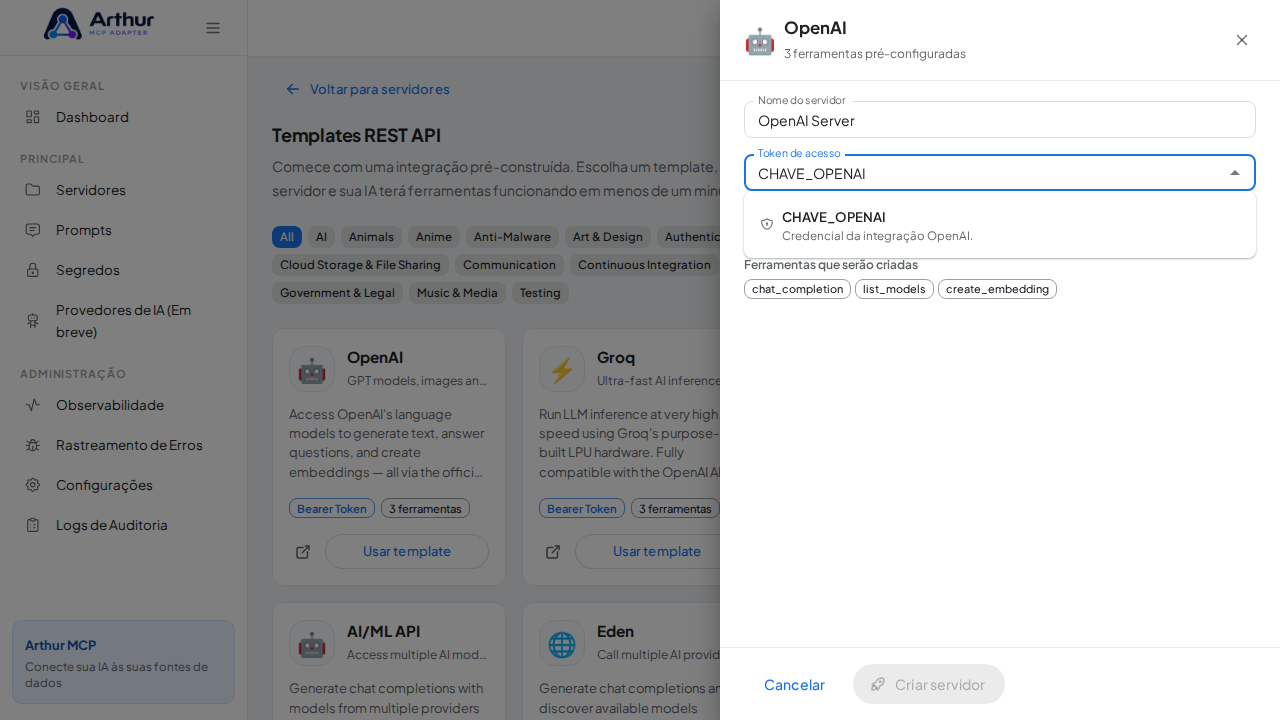Click Voltar para servidores link
The height and width of the screenshot is (720, 1280).
(x=367, y=89)
